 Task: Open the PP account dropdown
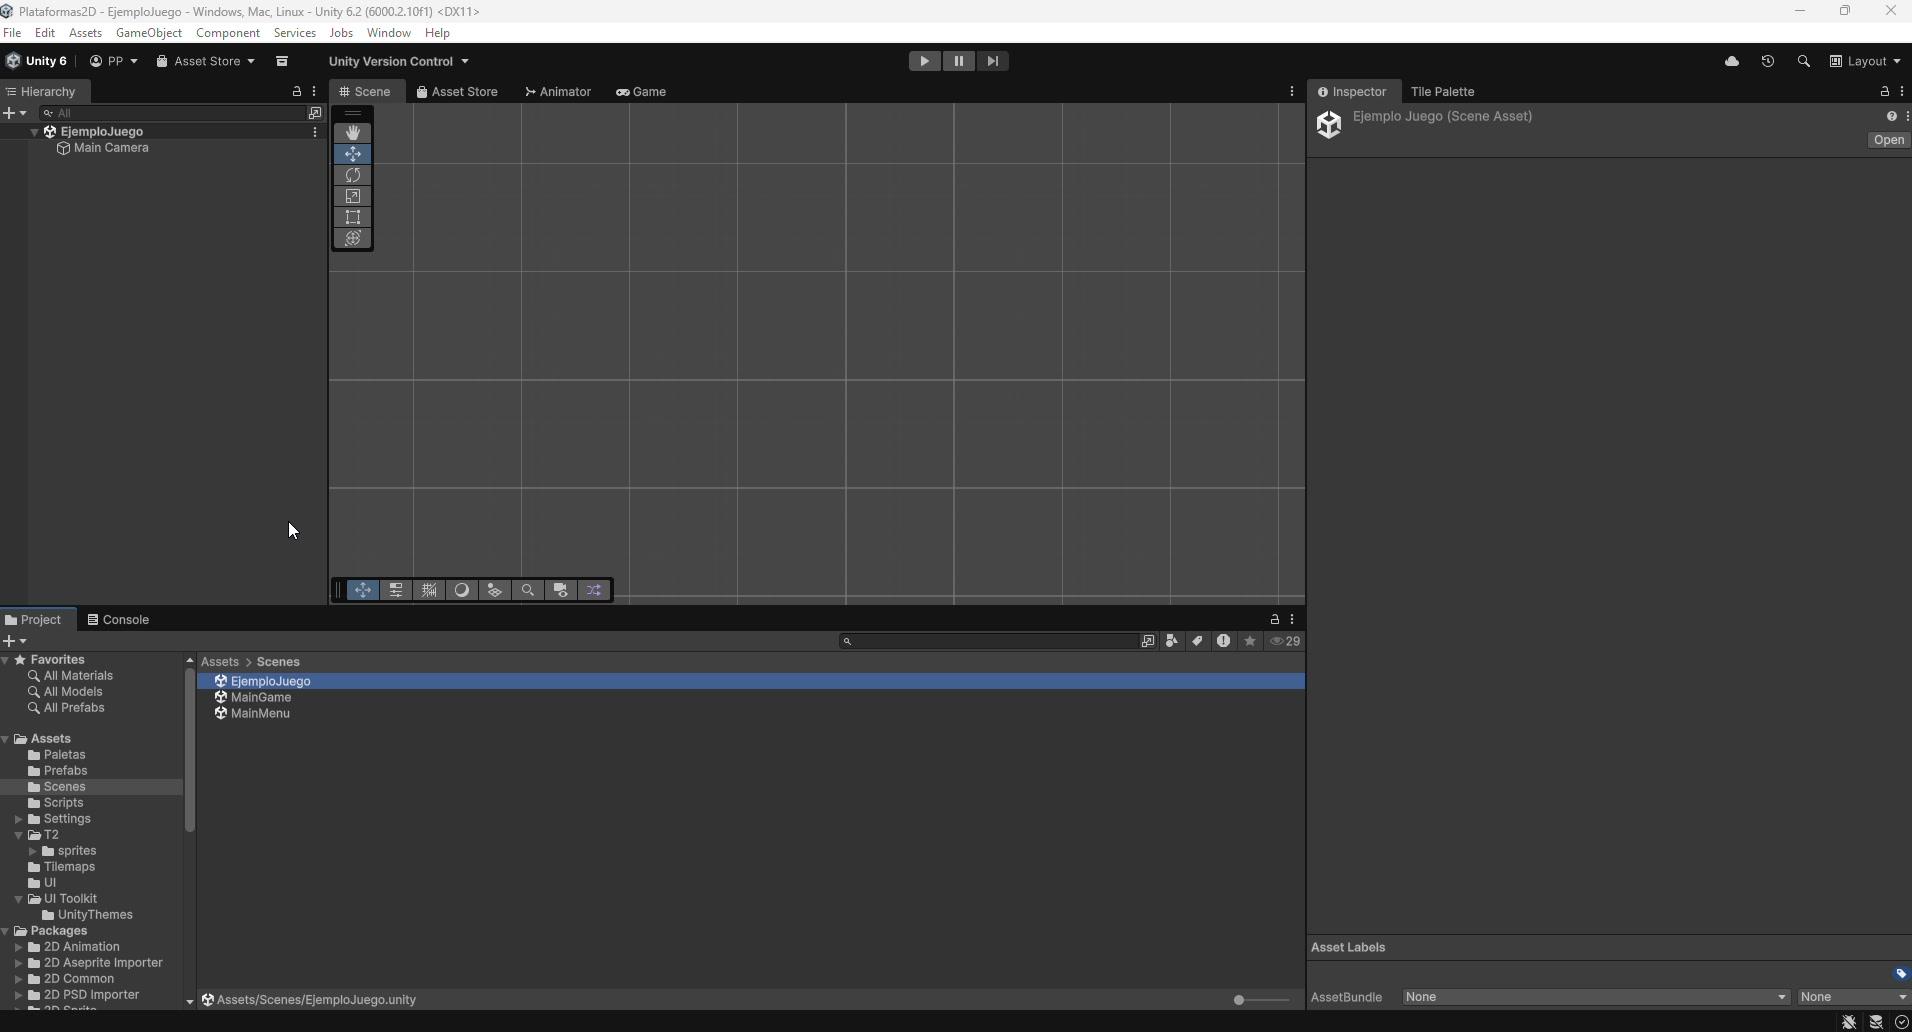tap(113, 61)
